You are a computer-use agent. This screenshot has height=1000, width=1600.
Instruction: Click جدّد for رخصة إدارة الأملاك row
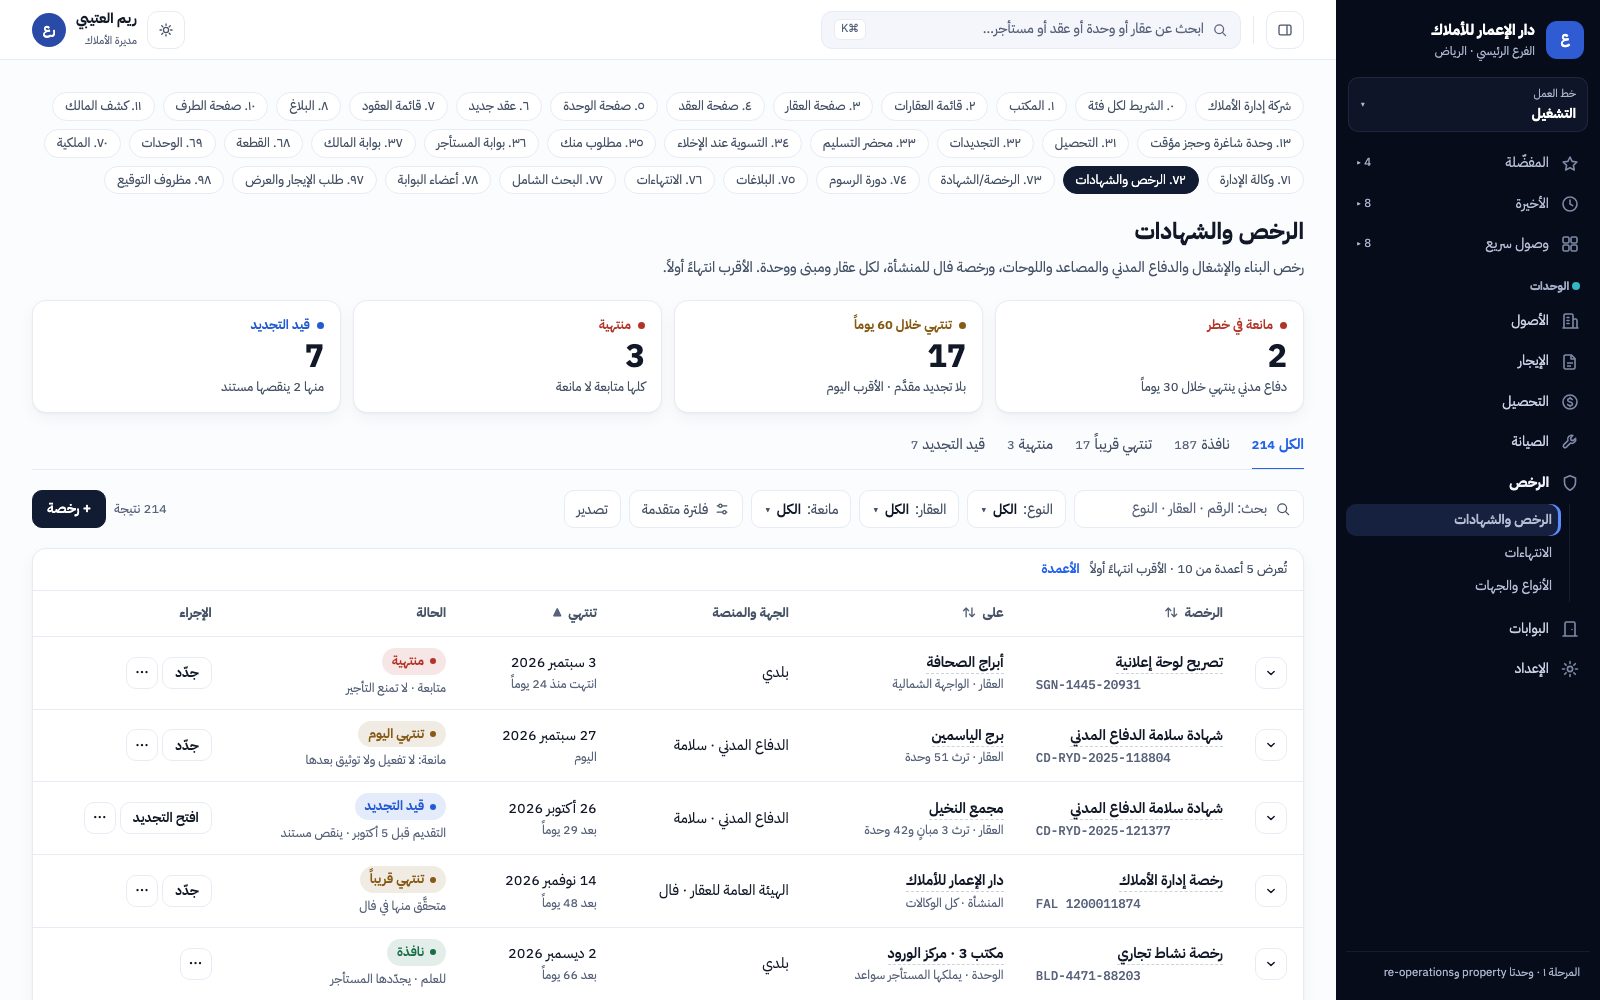tap(187, 890)
